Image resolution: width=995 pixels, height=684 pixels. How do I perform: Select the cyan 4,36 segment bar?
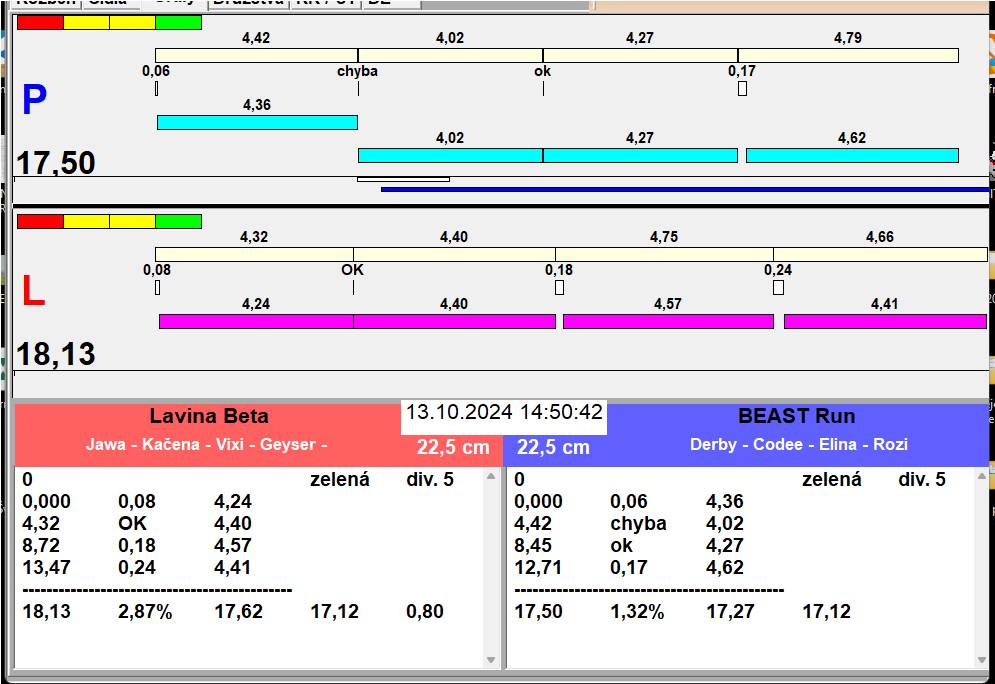click(257, 122)
